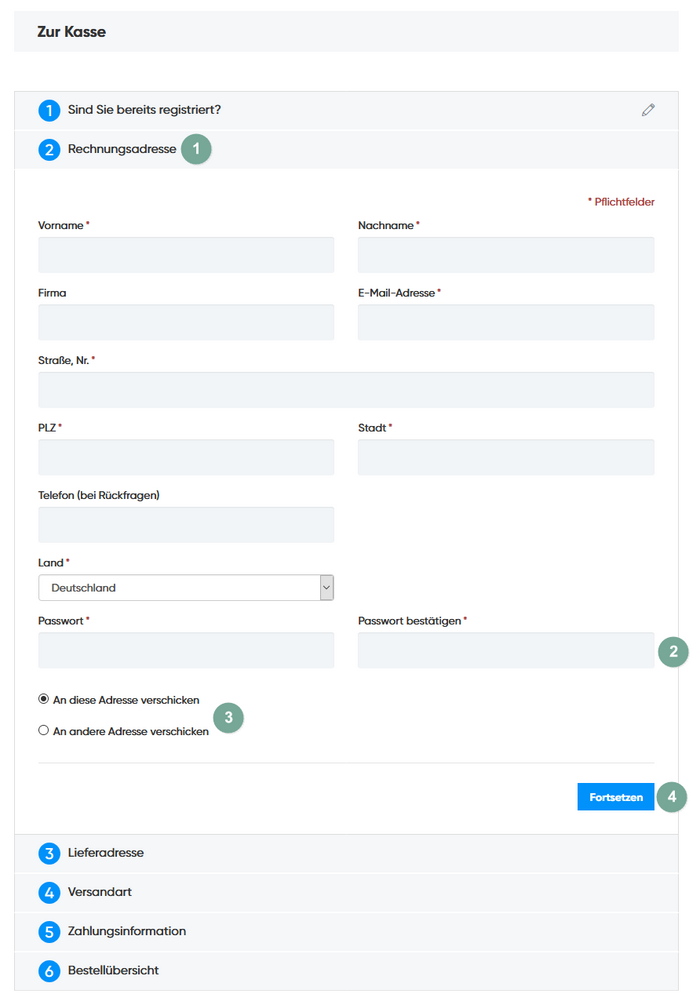Click the blue step 5 circle icon
Image resolution: width=700 pixels, height=1005 pixels.
(x=49, y=931)
